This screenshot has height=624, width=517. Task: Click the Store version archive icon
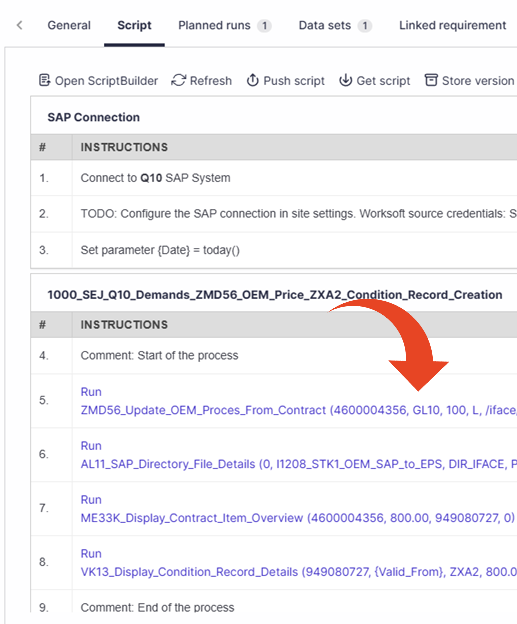431,80
